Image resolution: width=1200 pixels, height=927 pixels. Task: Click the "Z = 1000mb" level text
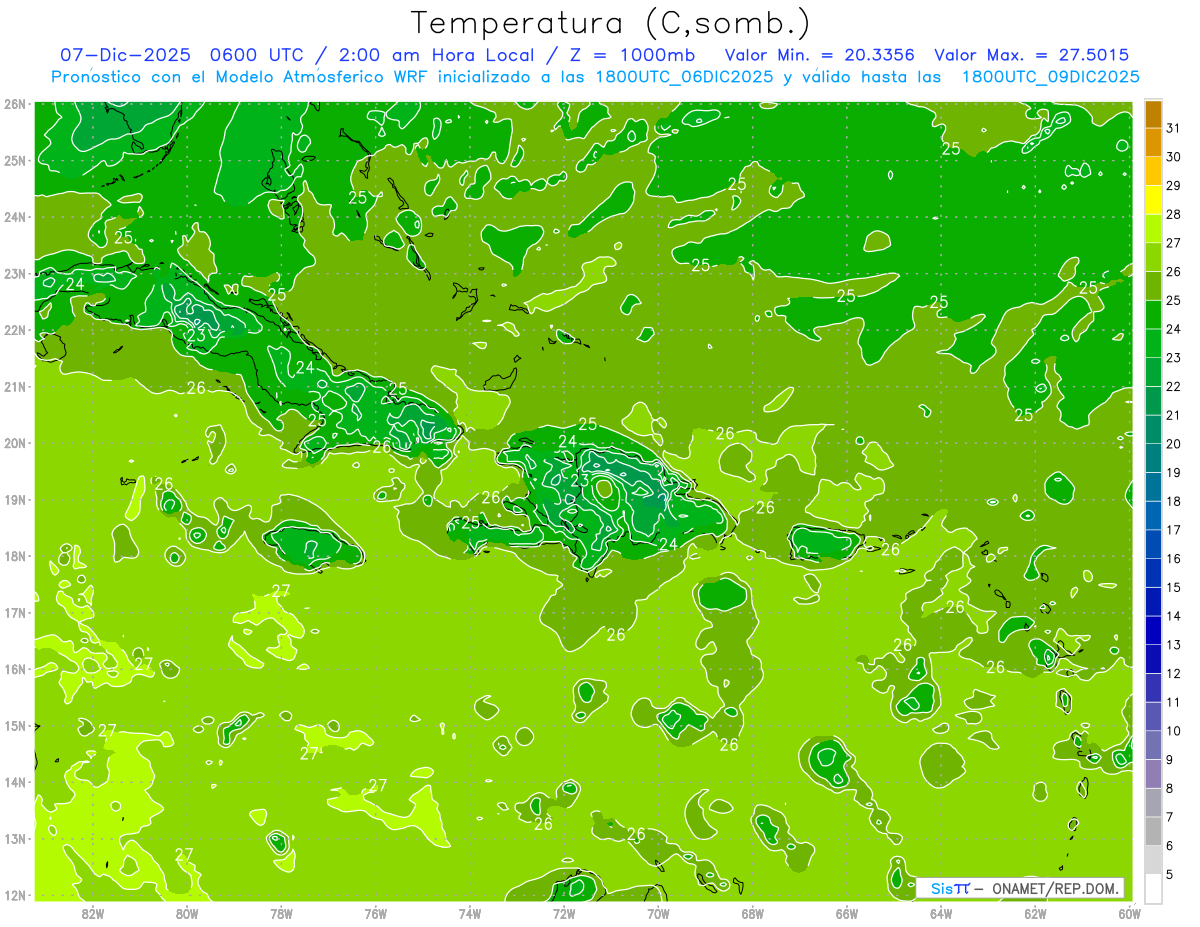pyautogui.click(x=631, y=55)
